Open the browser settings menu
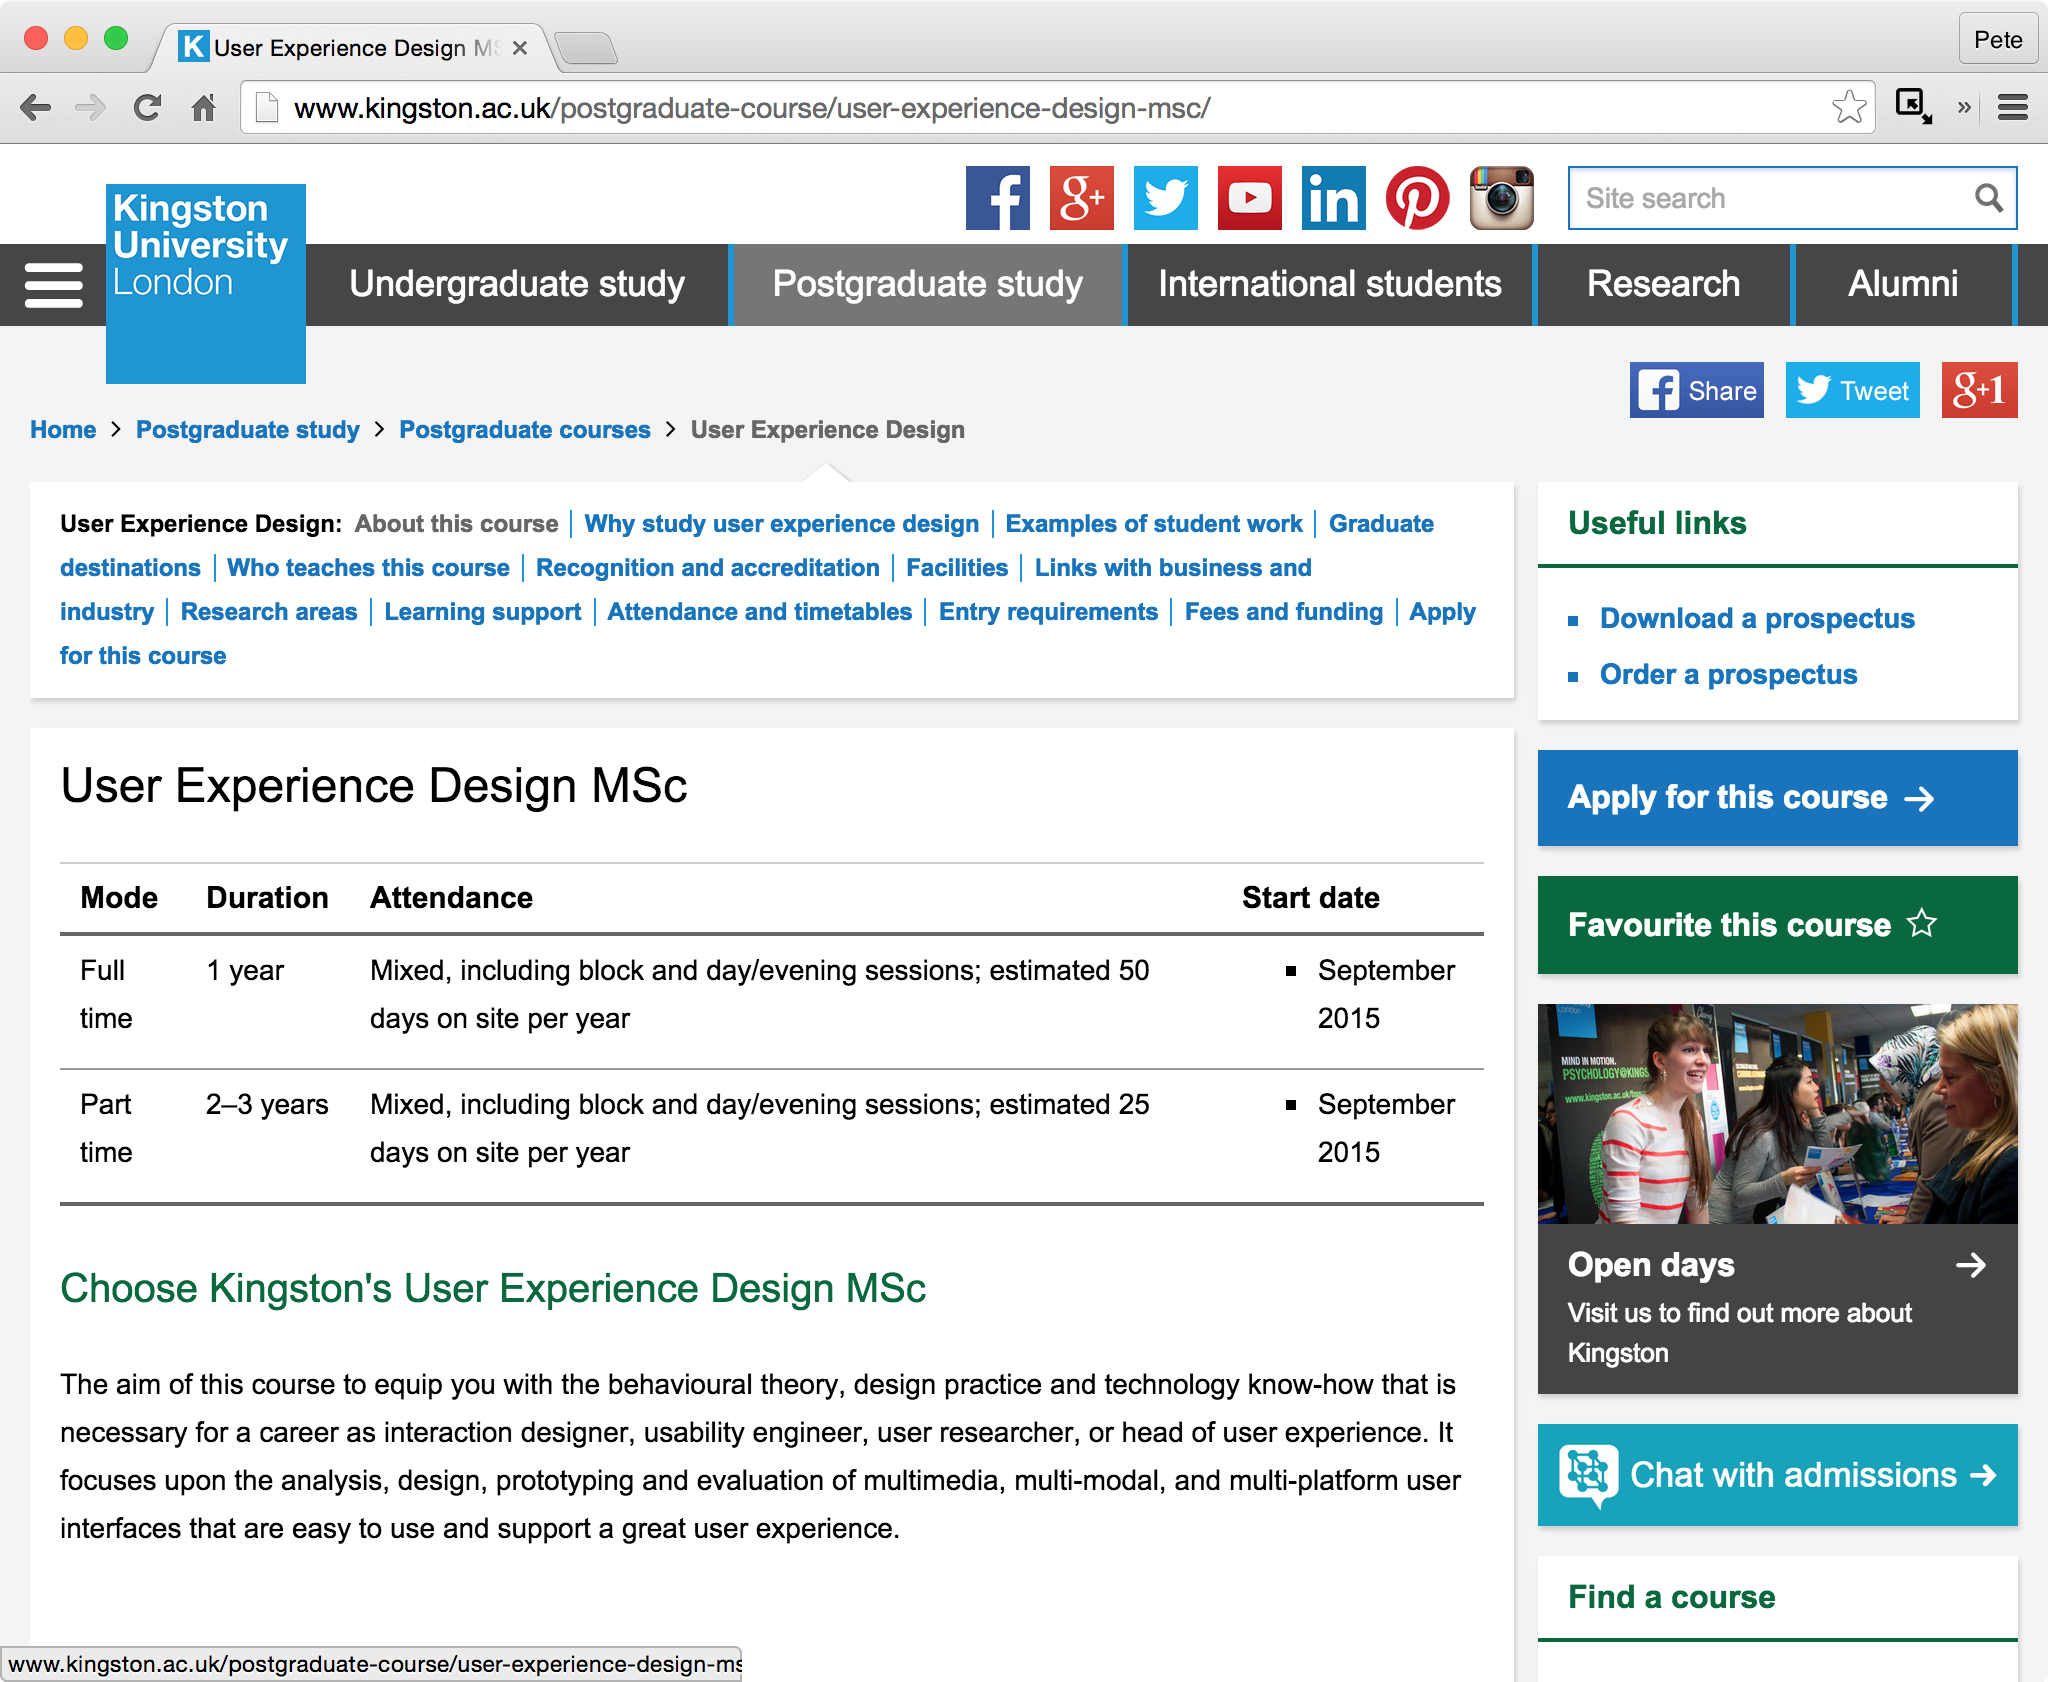This screenshot has height=1682, width=2048. tap(2013, 107)
